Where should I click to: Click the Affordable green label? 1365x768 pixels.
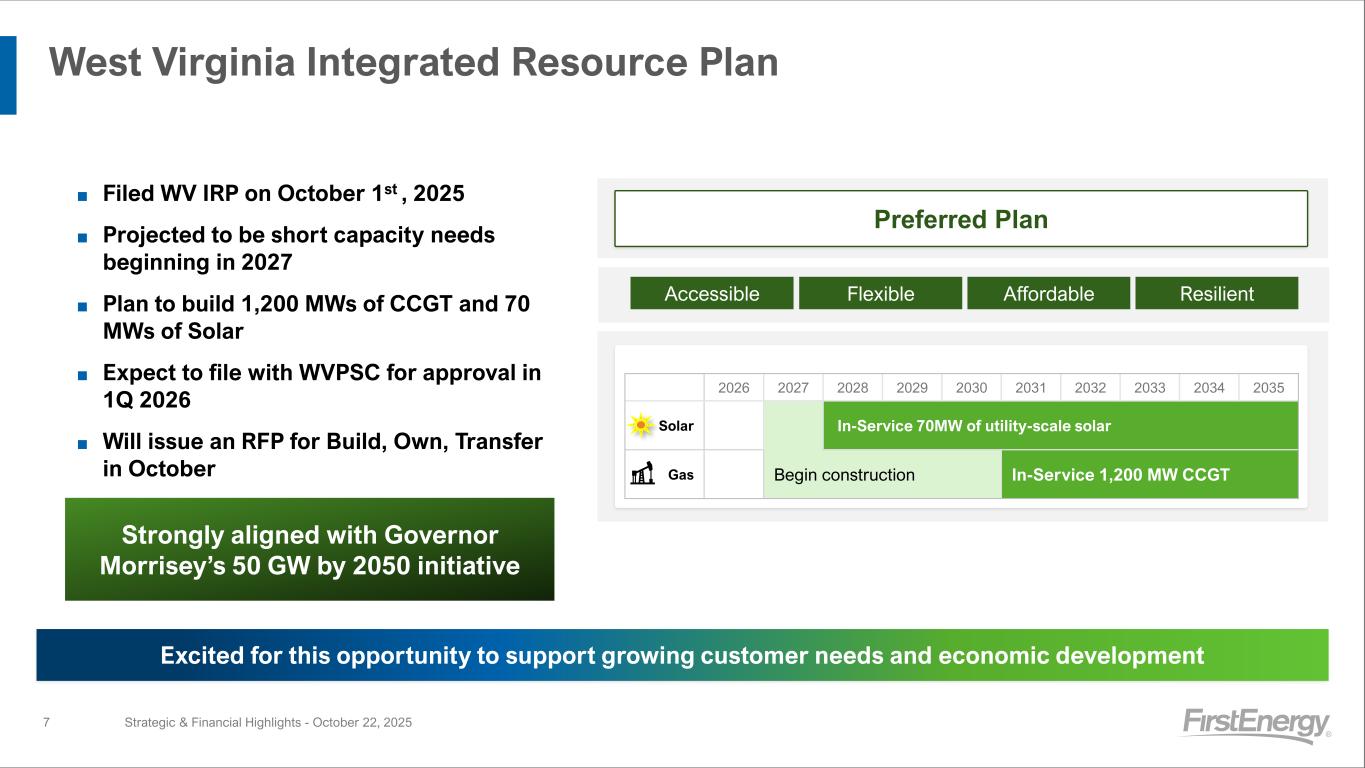tap(1049, 293)
